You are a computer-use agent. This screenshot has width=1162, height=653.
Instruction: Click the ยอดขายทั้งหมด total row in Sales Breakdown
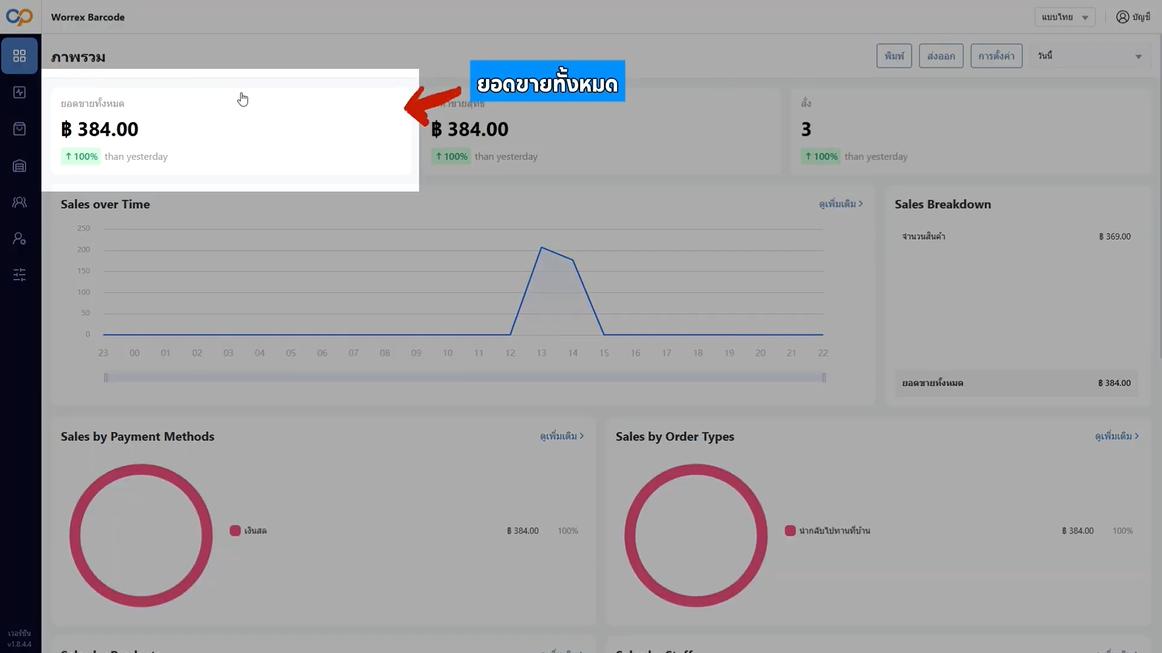pos(1016,383)
